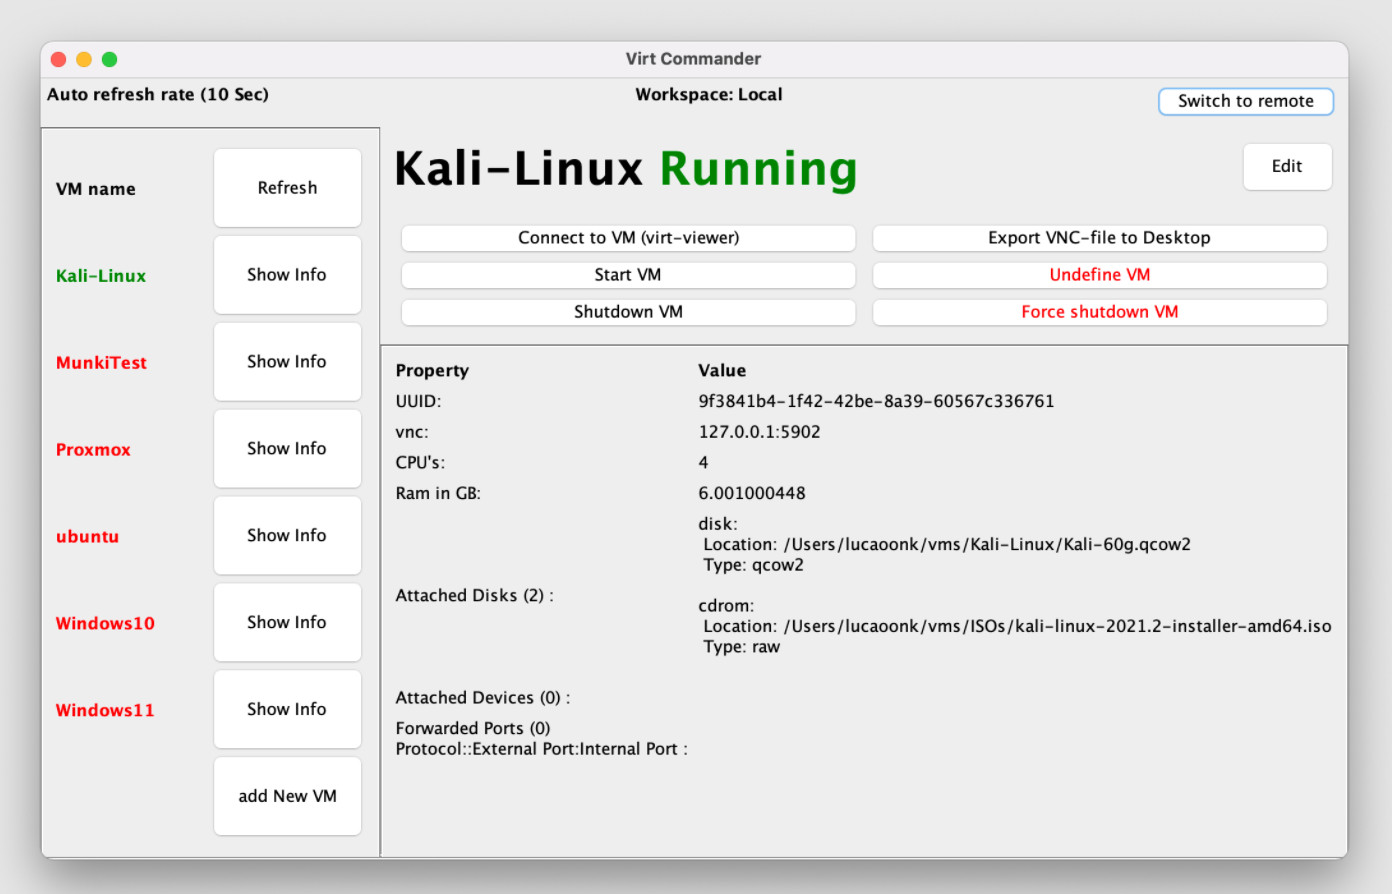Image resolution: width=1392 pixels, height=894 pixels.
Task: Click add New VM button
Action: coord(287,796)
